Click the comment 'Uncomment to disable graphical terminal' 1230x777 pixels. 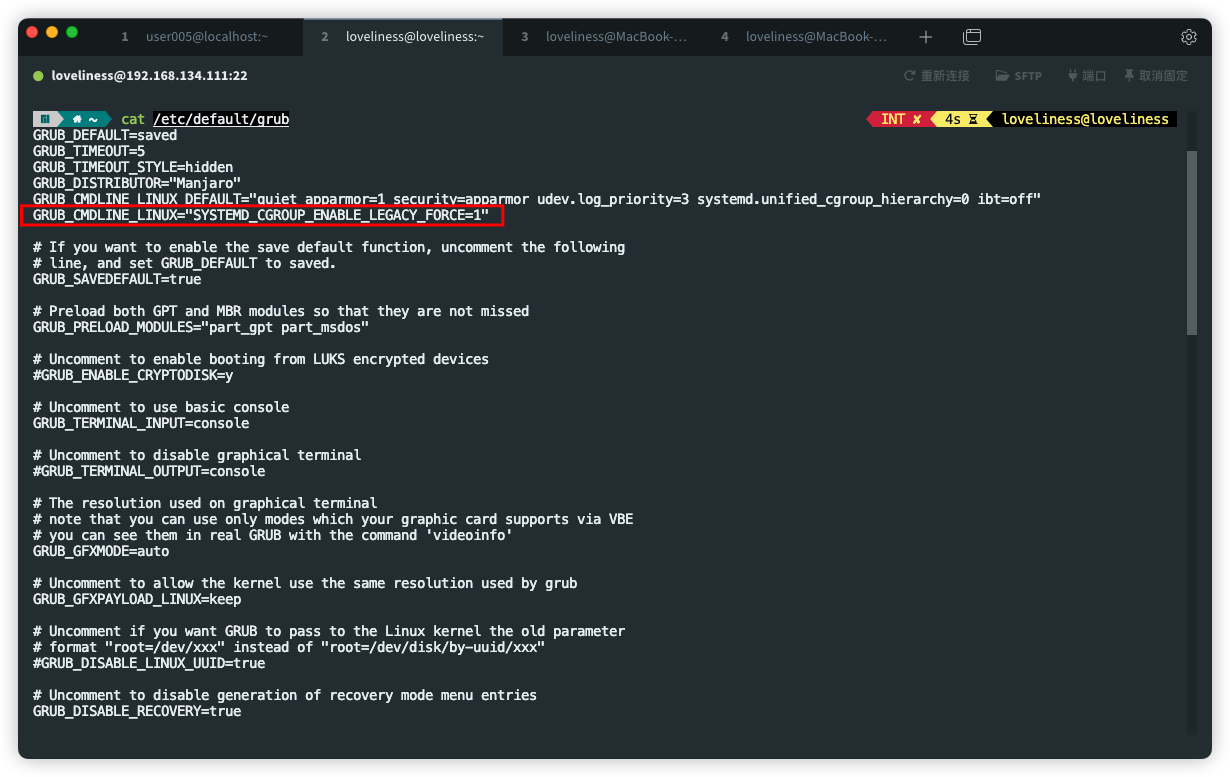click(197, 455)
